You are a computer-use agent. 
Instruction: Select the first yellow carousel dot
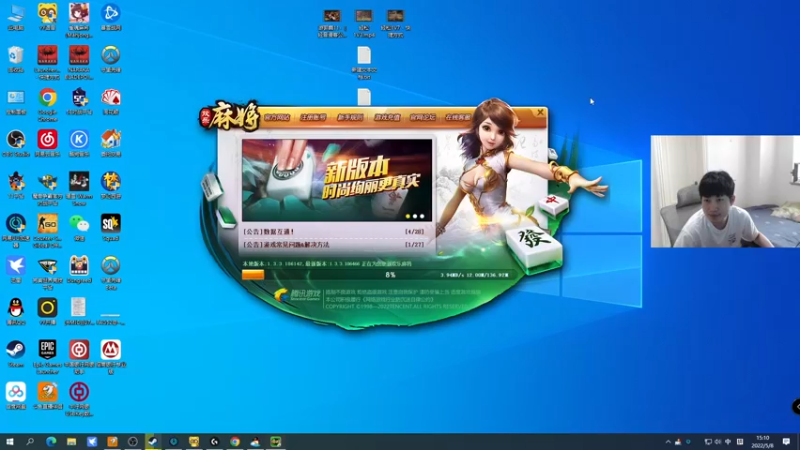point(408,216)
